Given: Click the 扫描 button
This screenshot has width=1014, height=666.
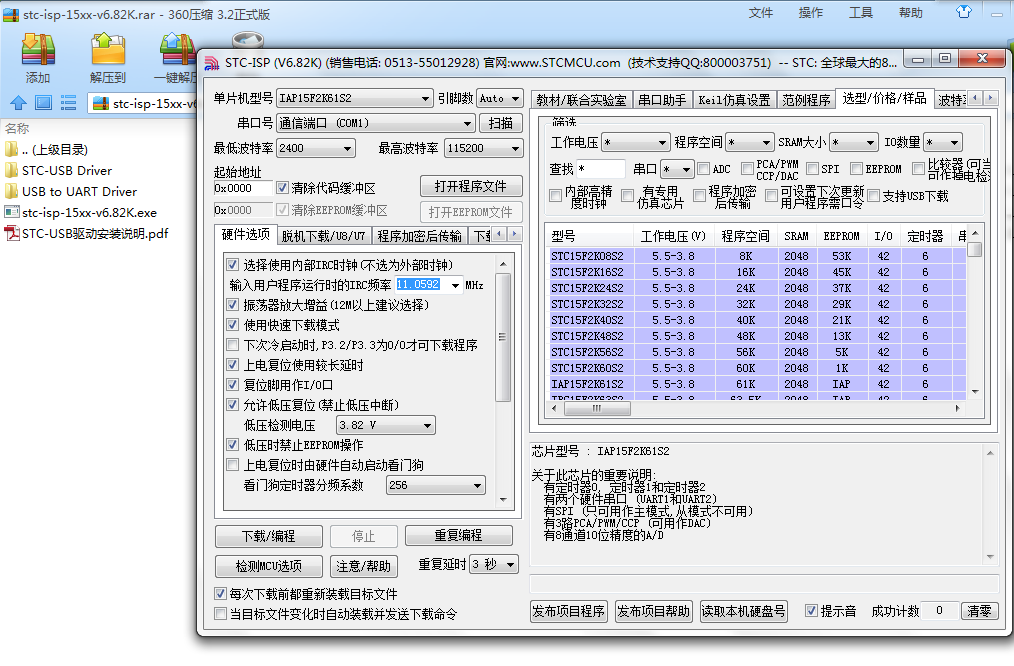Looking at the screenshot, I should click(x=501, y=123).
